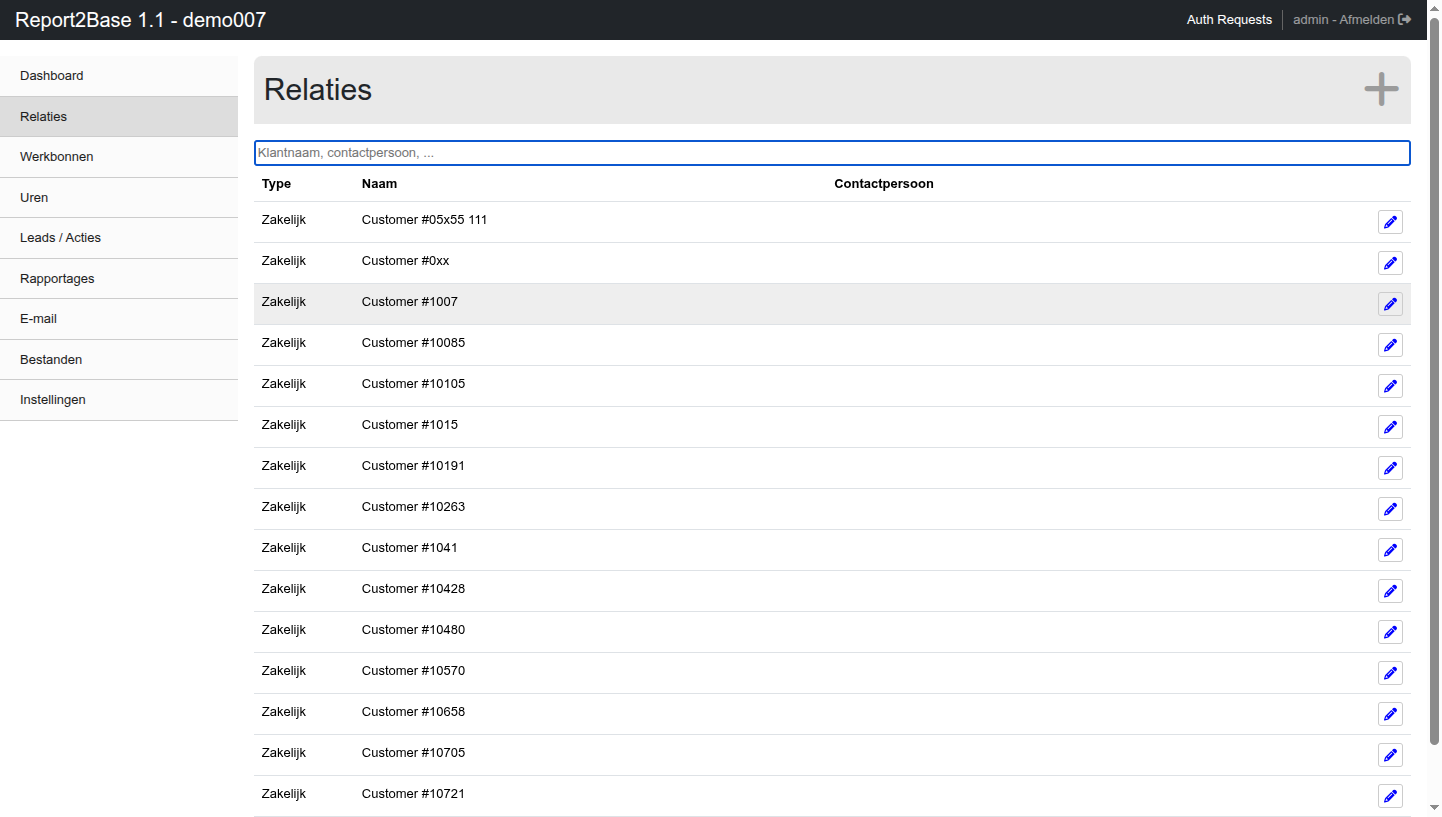The height and width of the screenshot is (817, 1442).
Task: Open Instellingen from the sidebar
Action: click(x=53, y=400)
